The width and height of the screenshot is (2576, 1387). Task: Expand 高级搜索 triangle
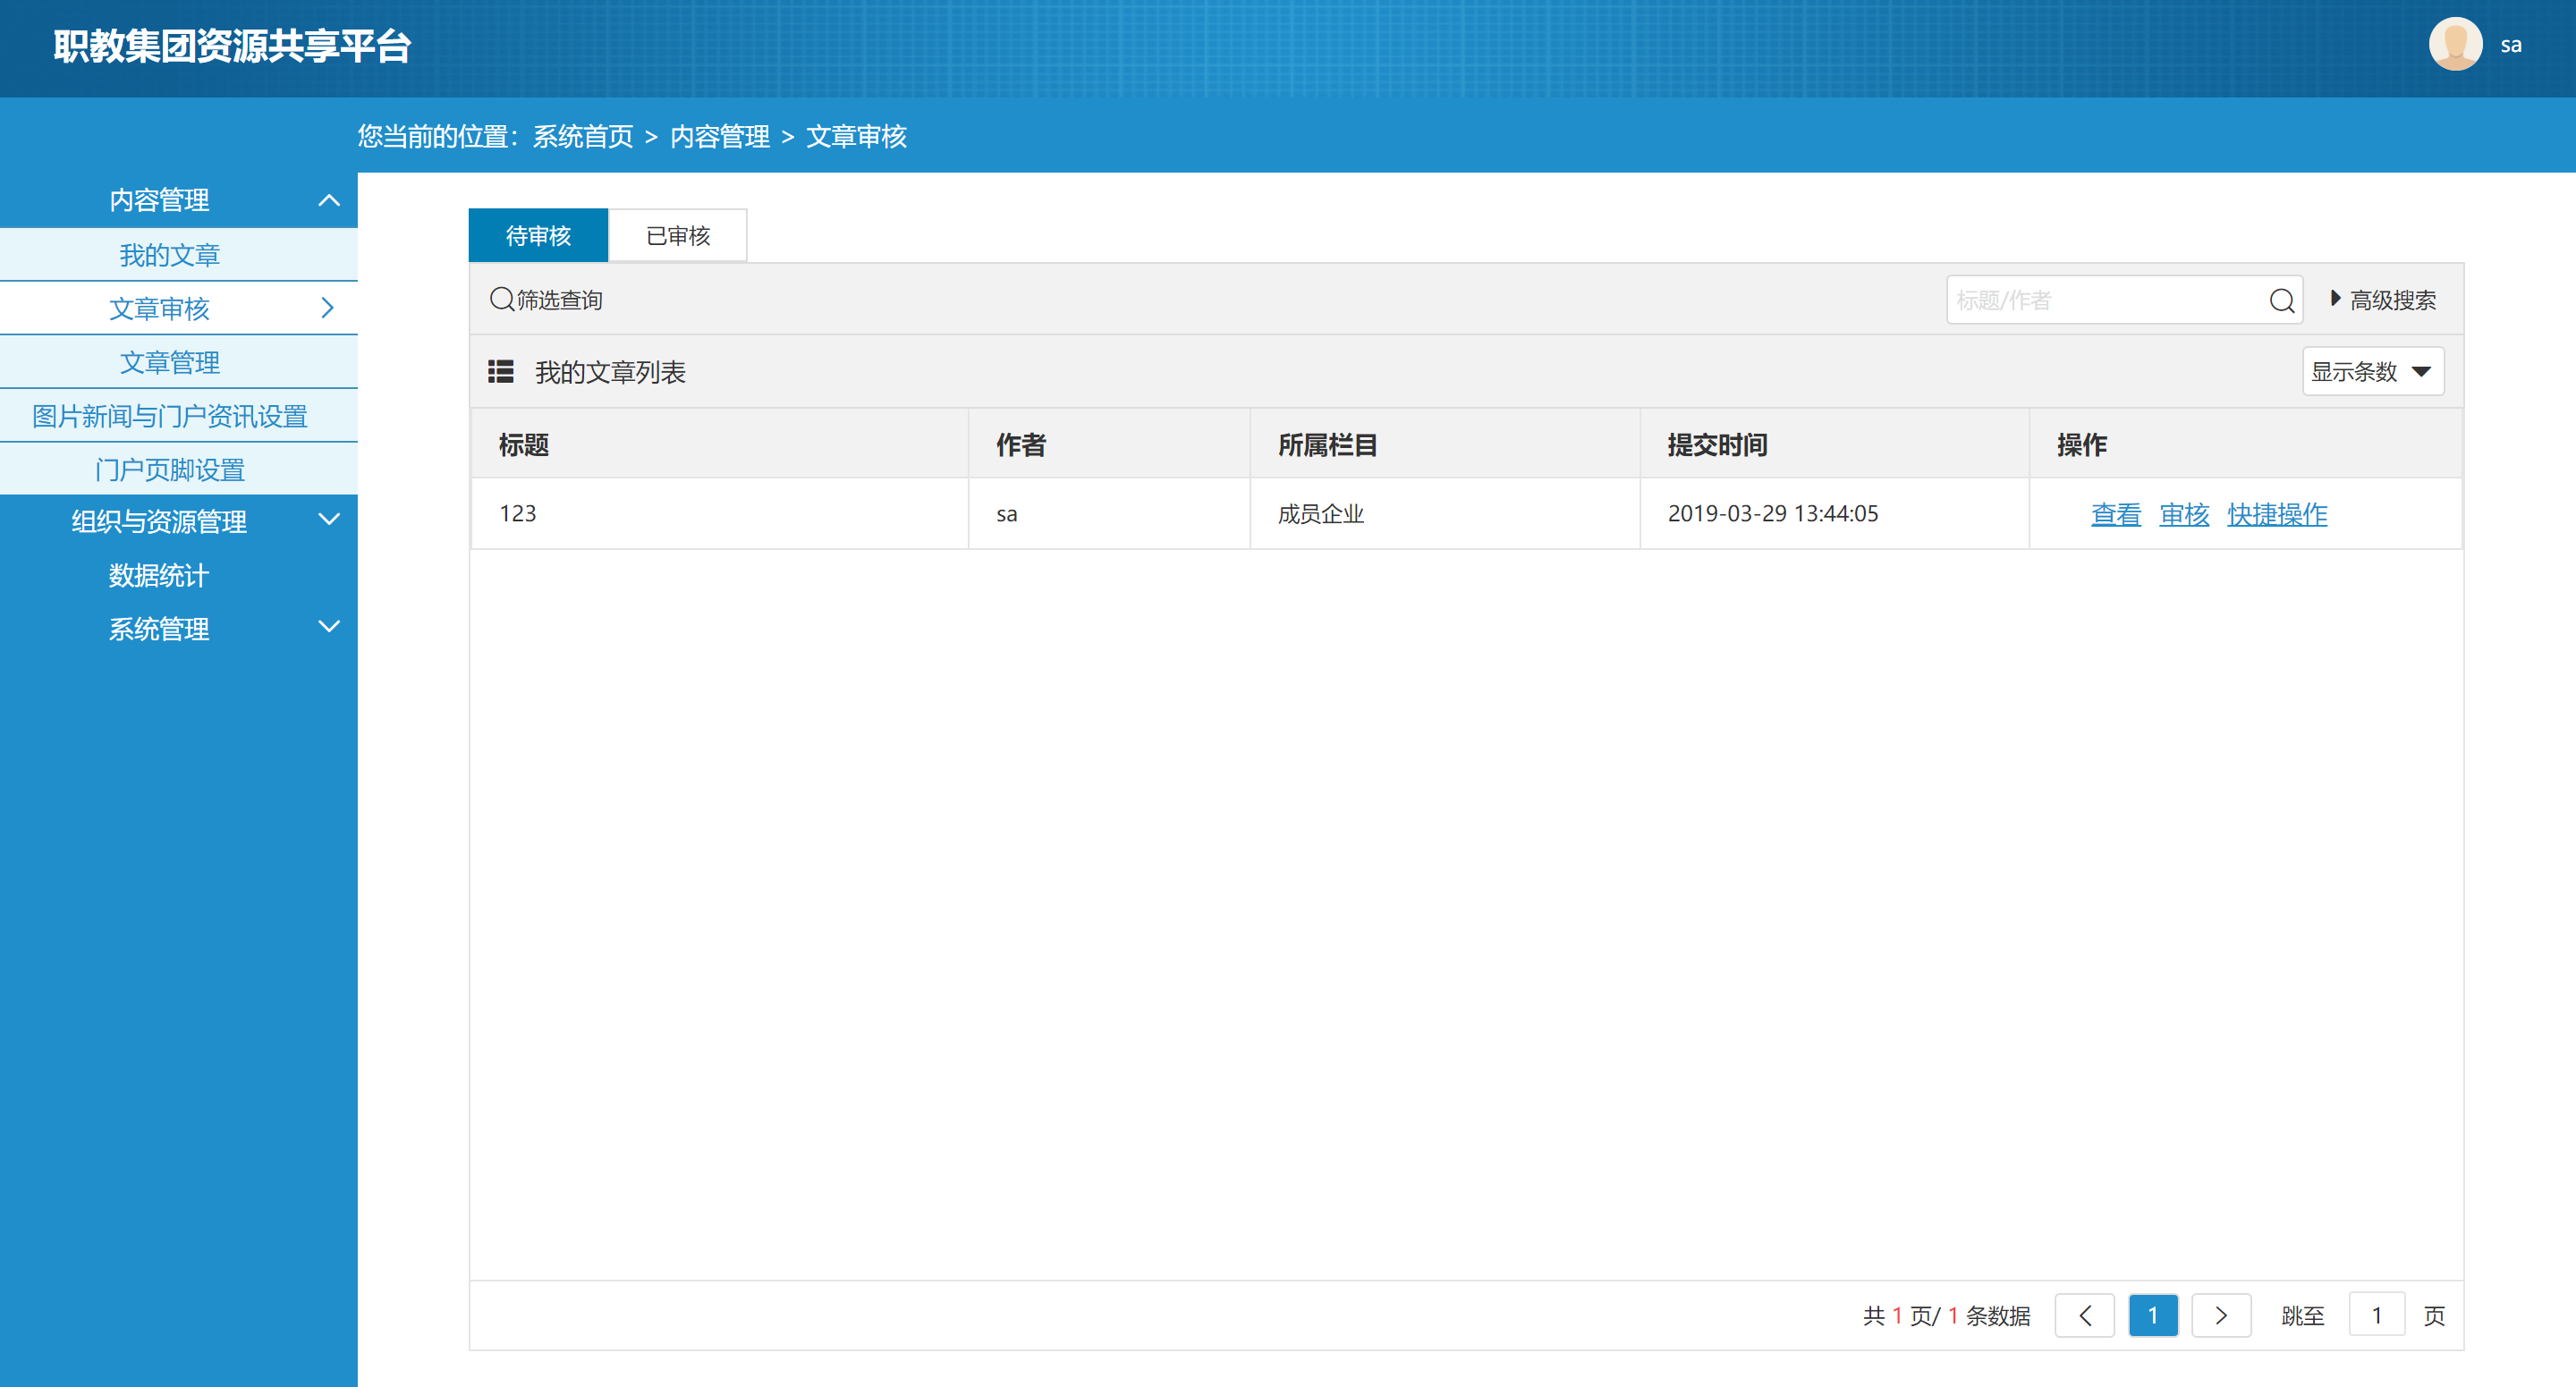[2335, 298]
